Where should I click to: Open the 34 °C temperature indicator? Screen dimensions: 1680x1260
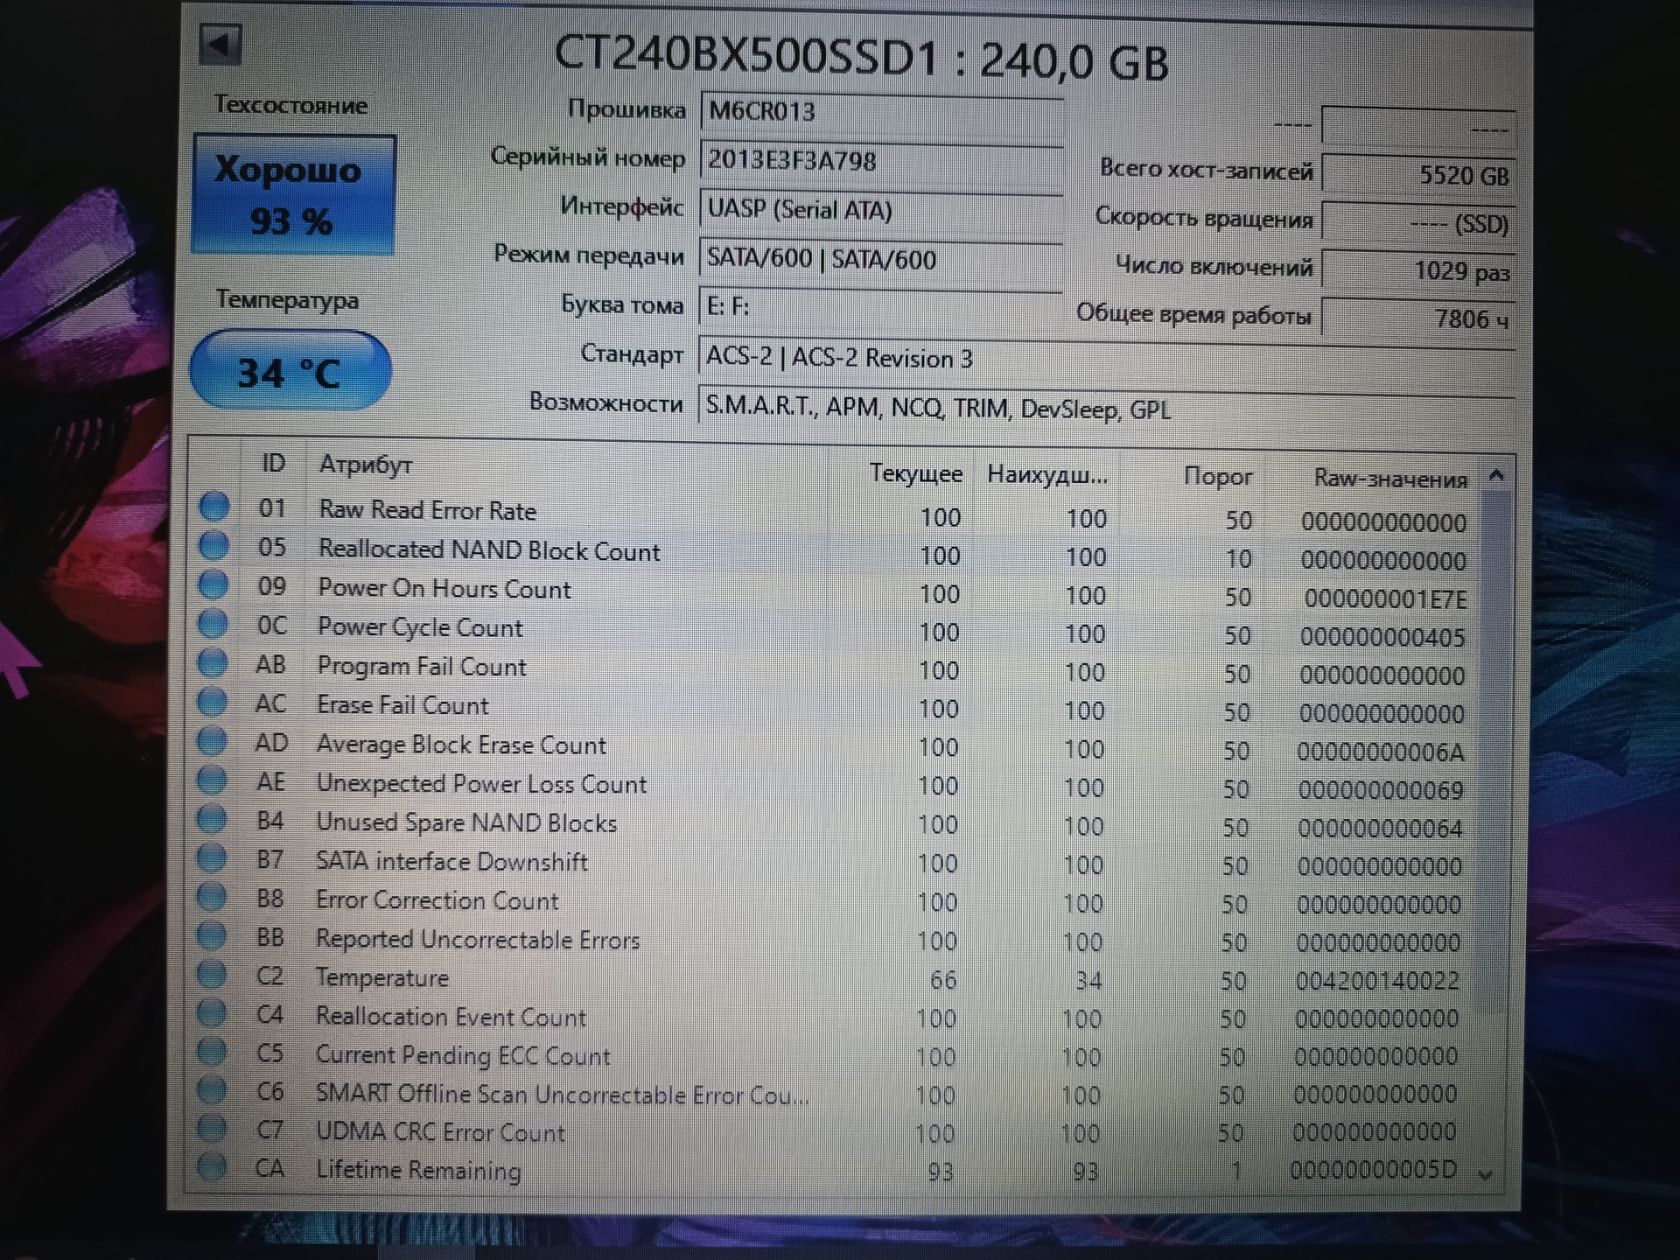(x=290, y=371)
